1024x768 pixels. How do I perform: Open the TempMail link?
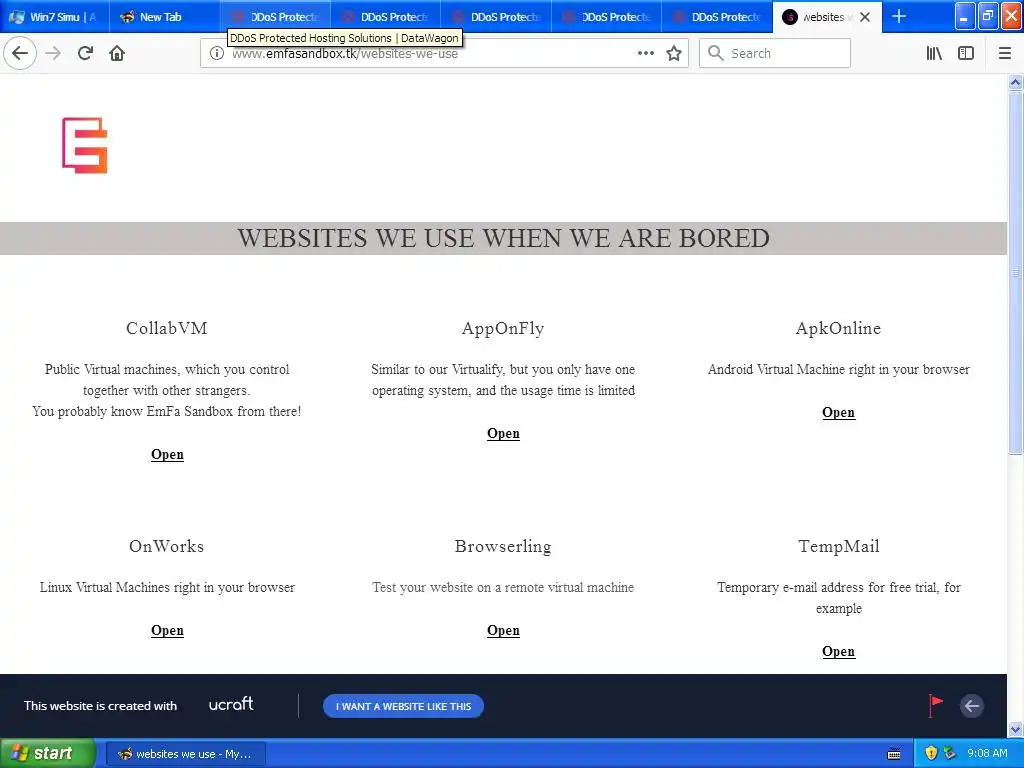(839, 652)
